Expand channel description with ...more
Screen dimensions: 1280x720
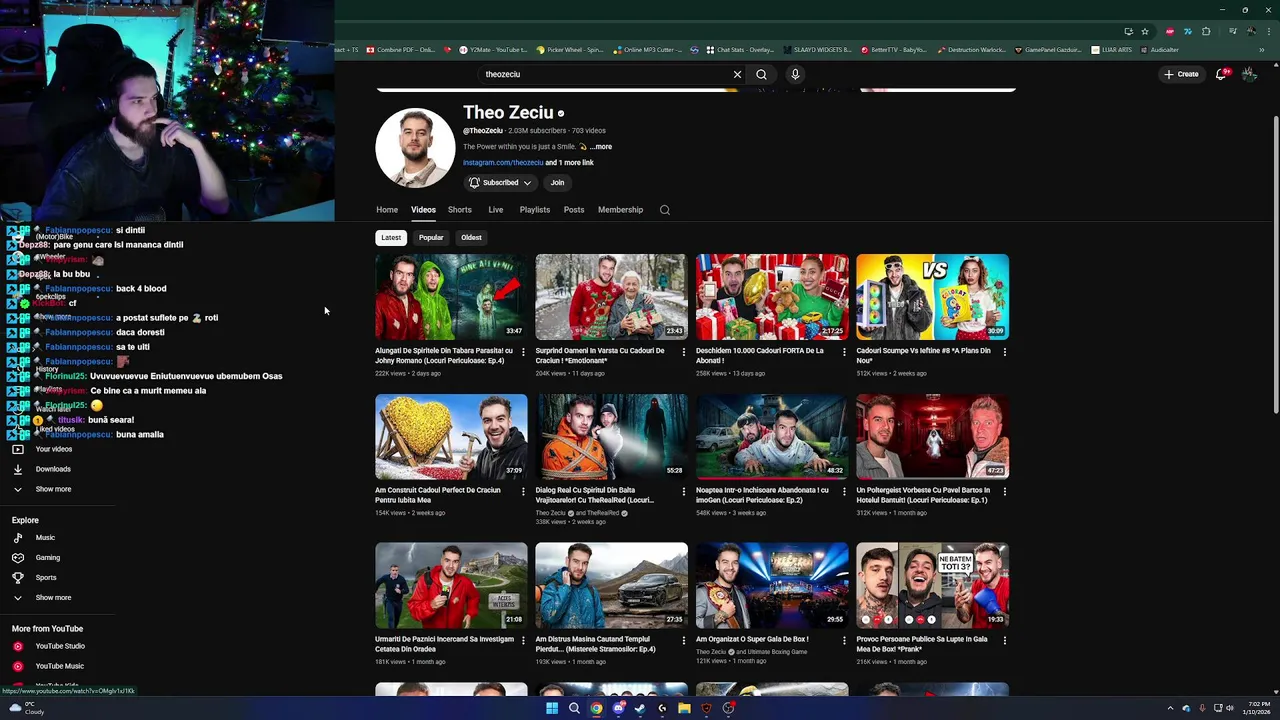(x=601, y=147)
